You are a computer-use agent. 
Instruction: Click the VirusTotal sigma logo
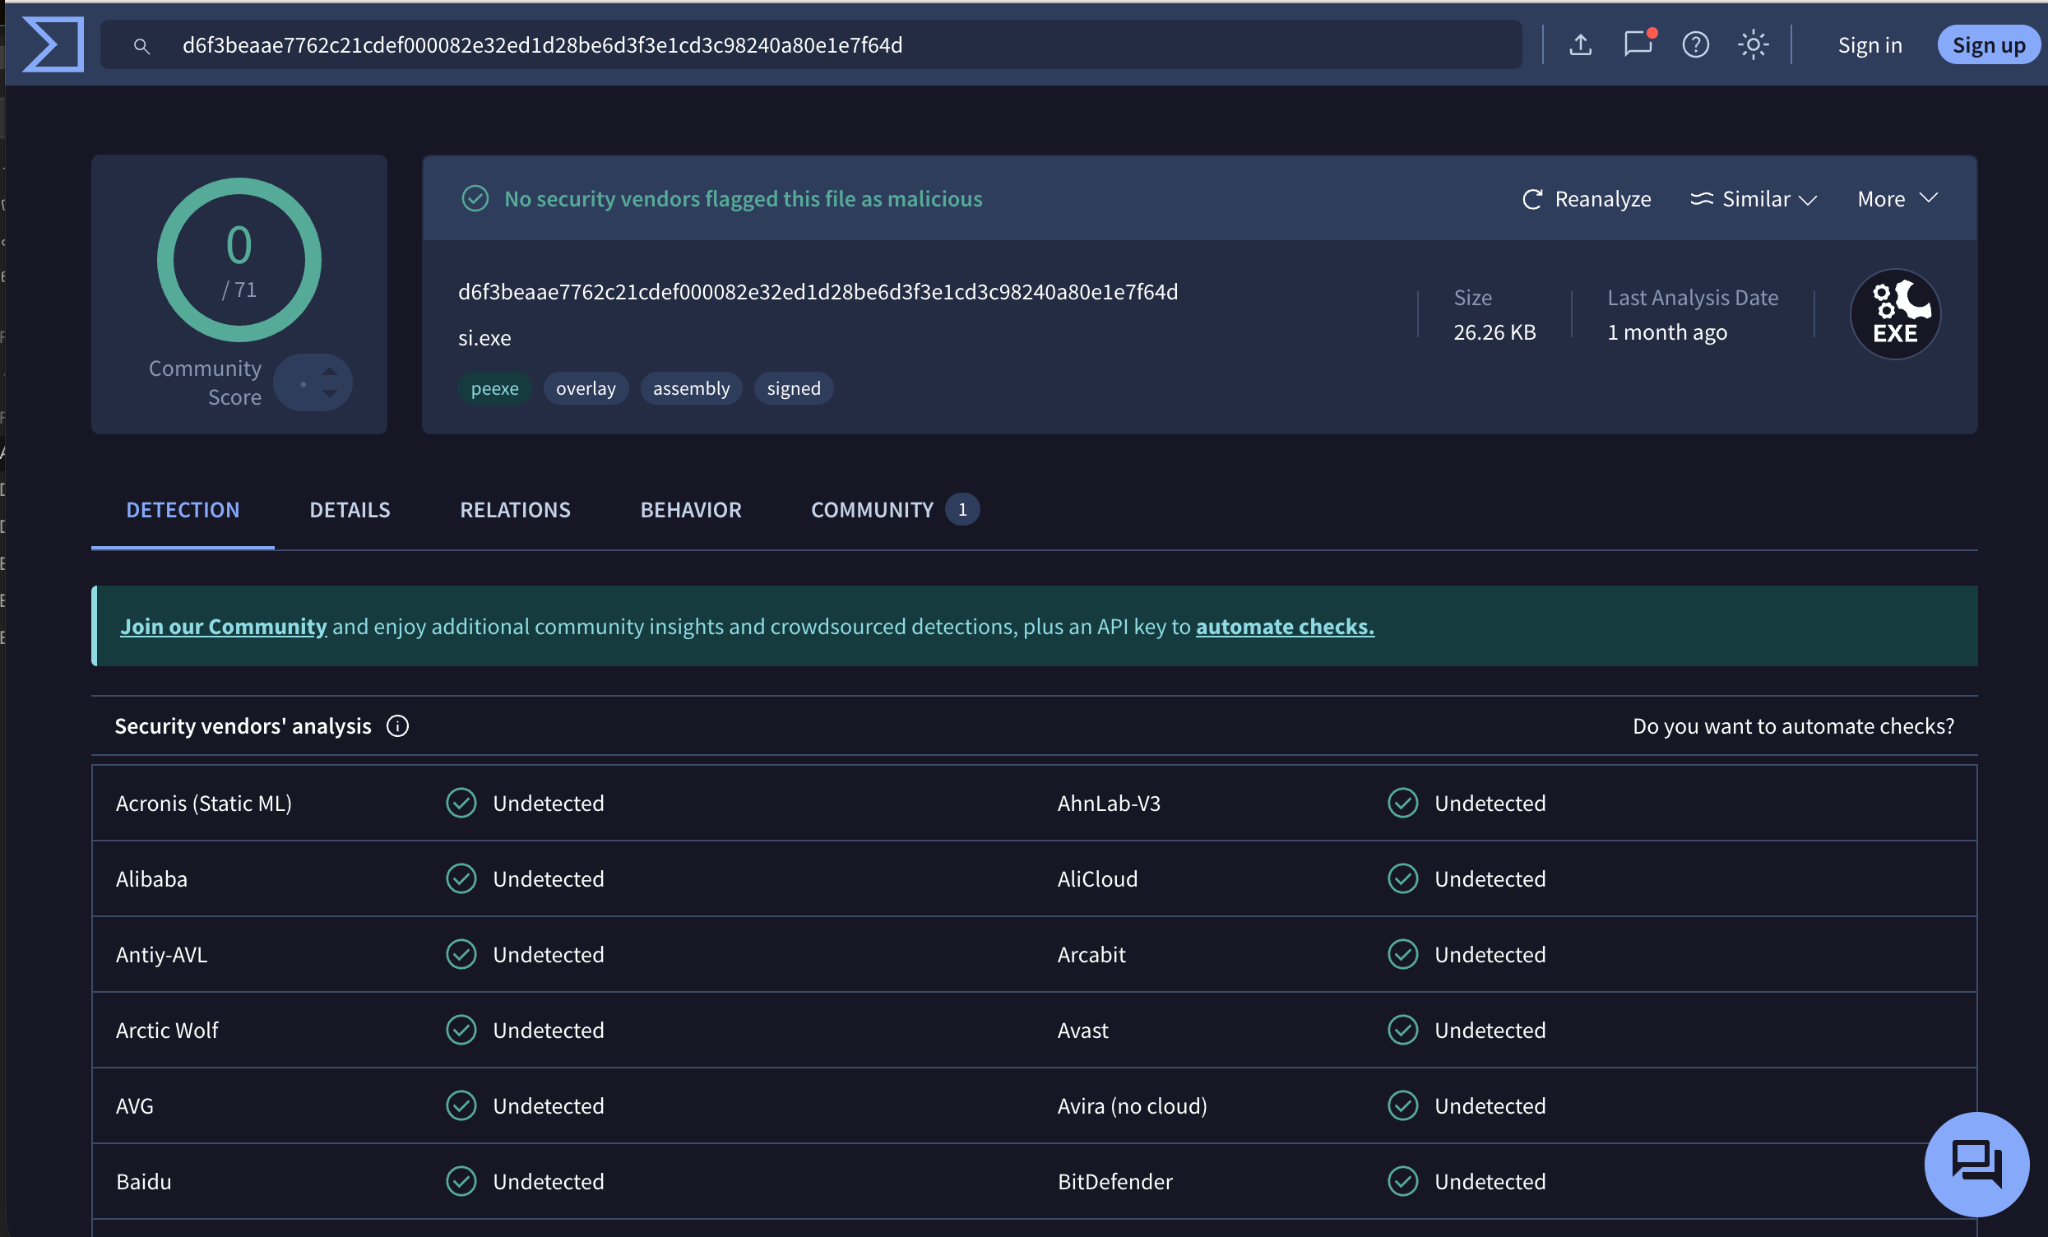point(53,45)
